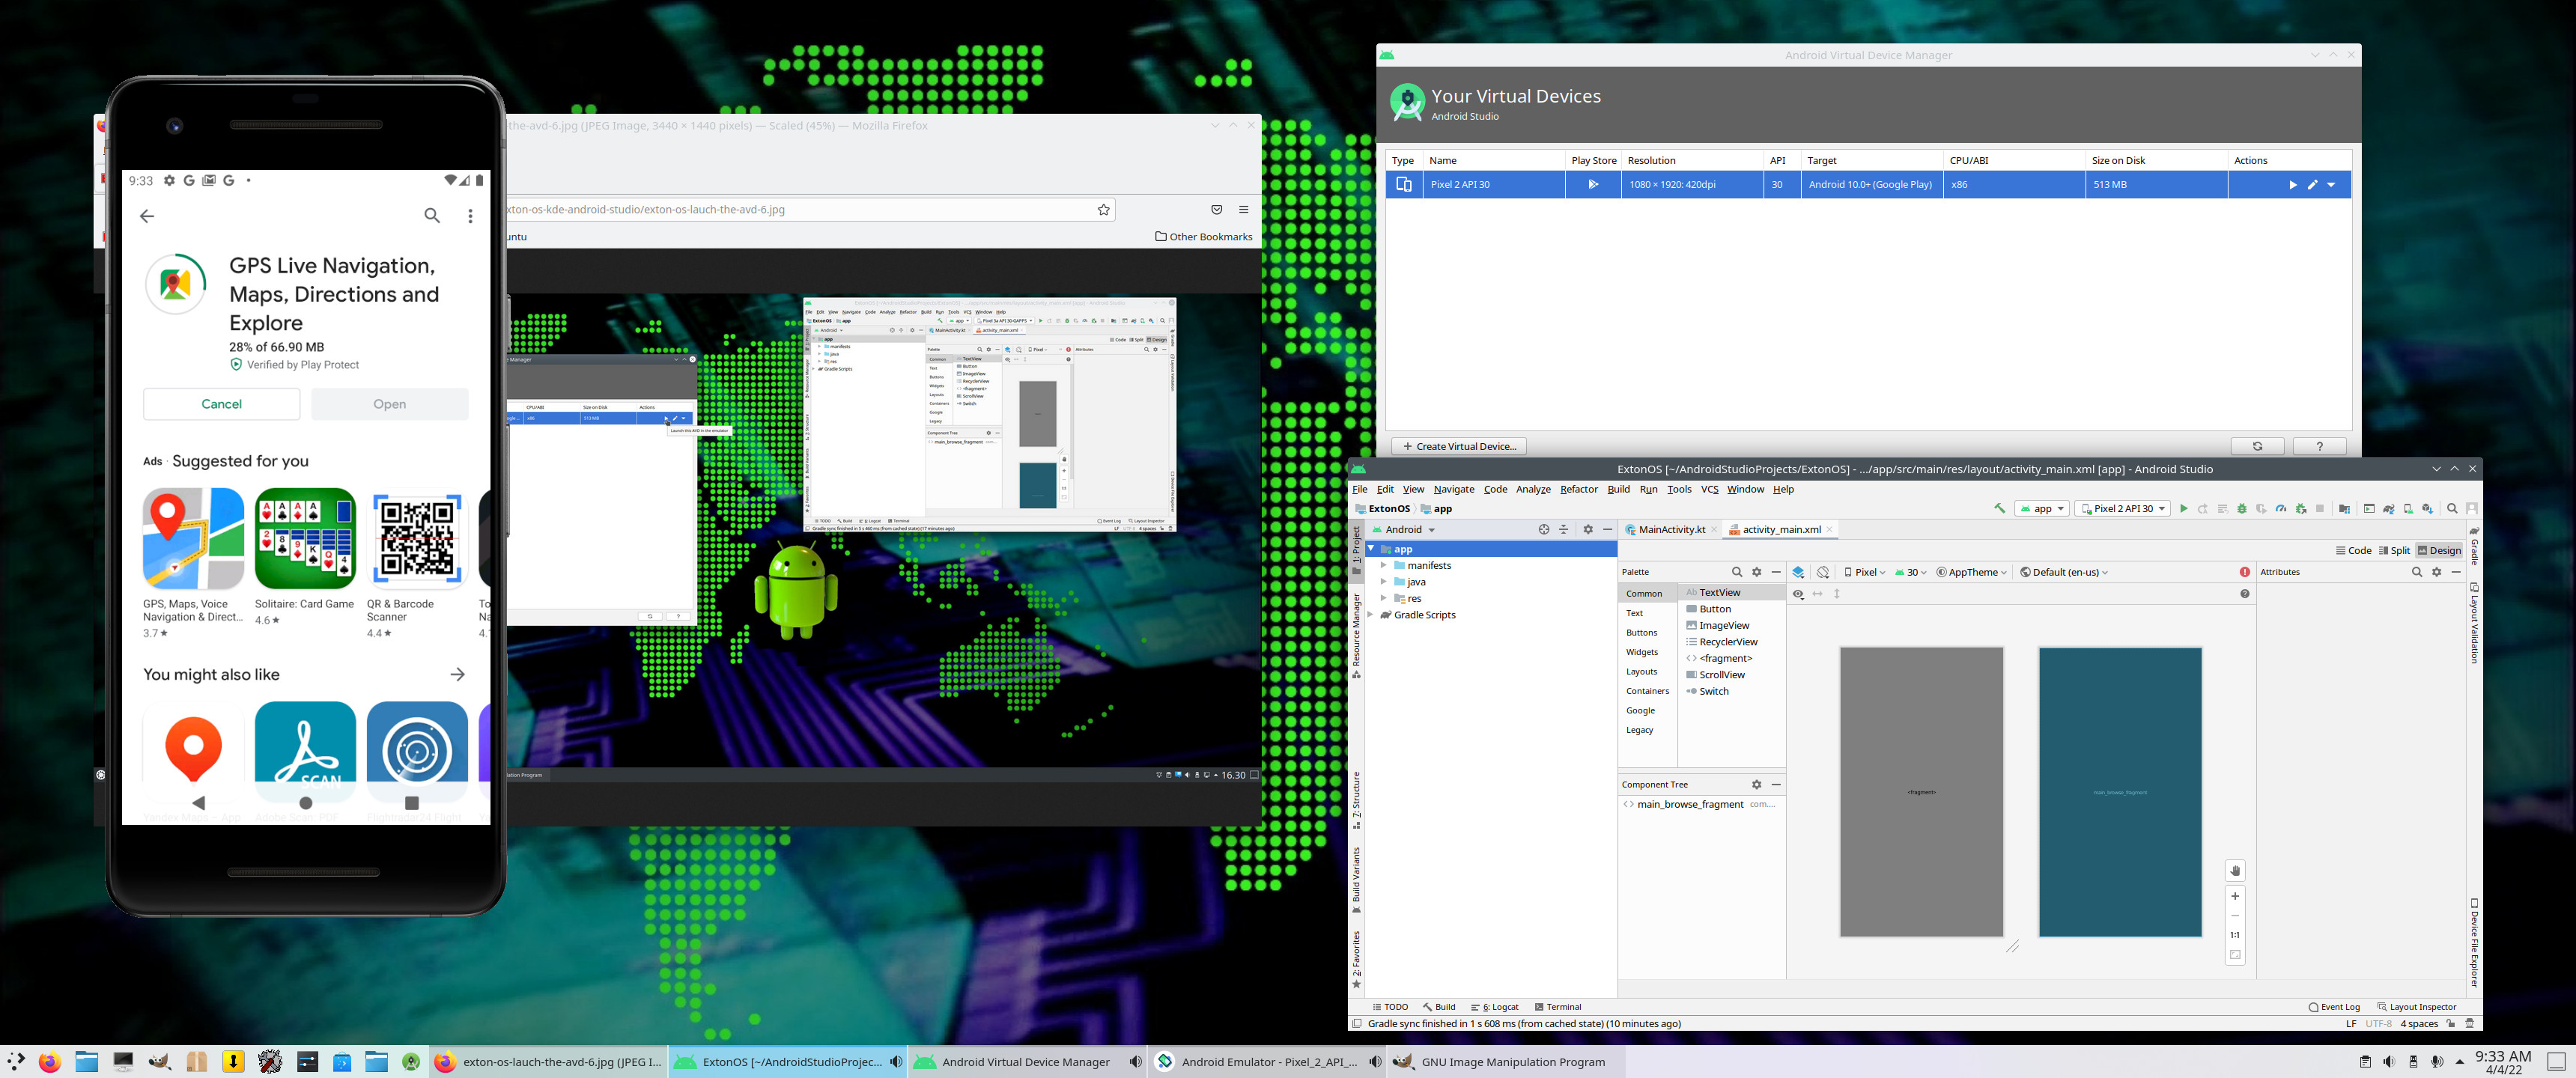This screenshot has width=2576, height=1078.
Task: Tap You might also like arrow
Action: [x=458, y=675]
